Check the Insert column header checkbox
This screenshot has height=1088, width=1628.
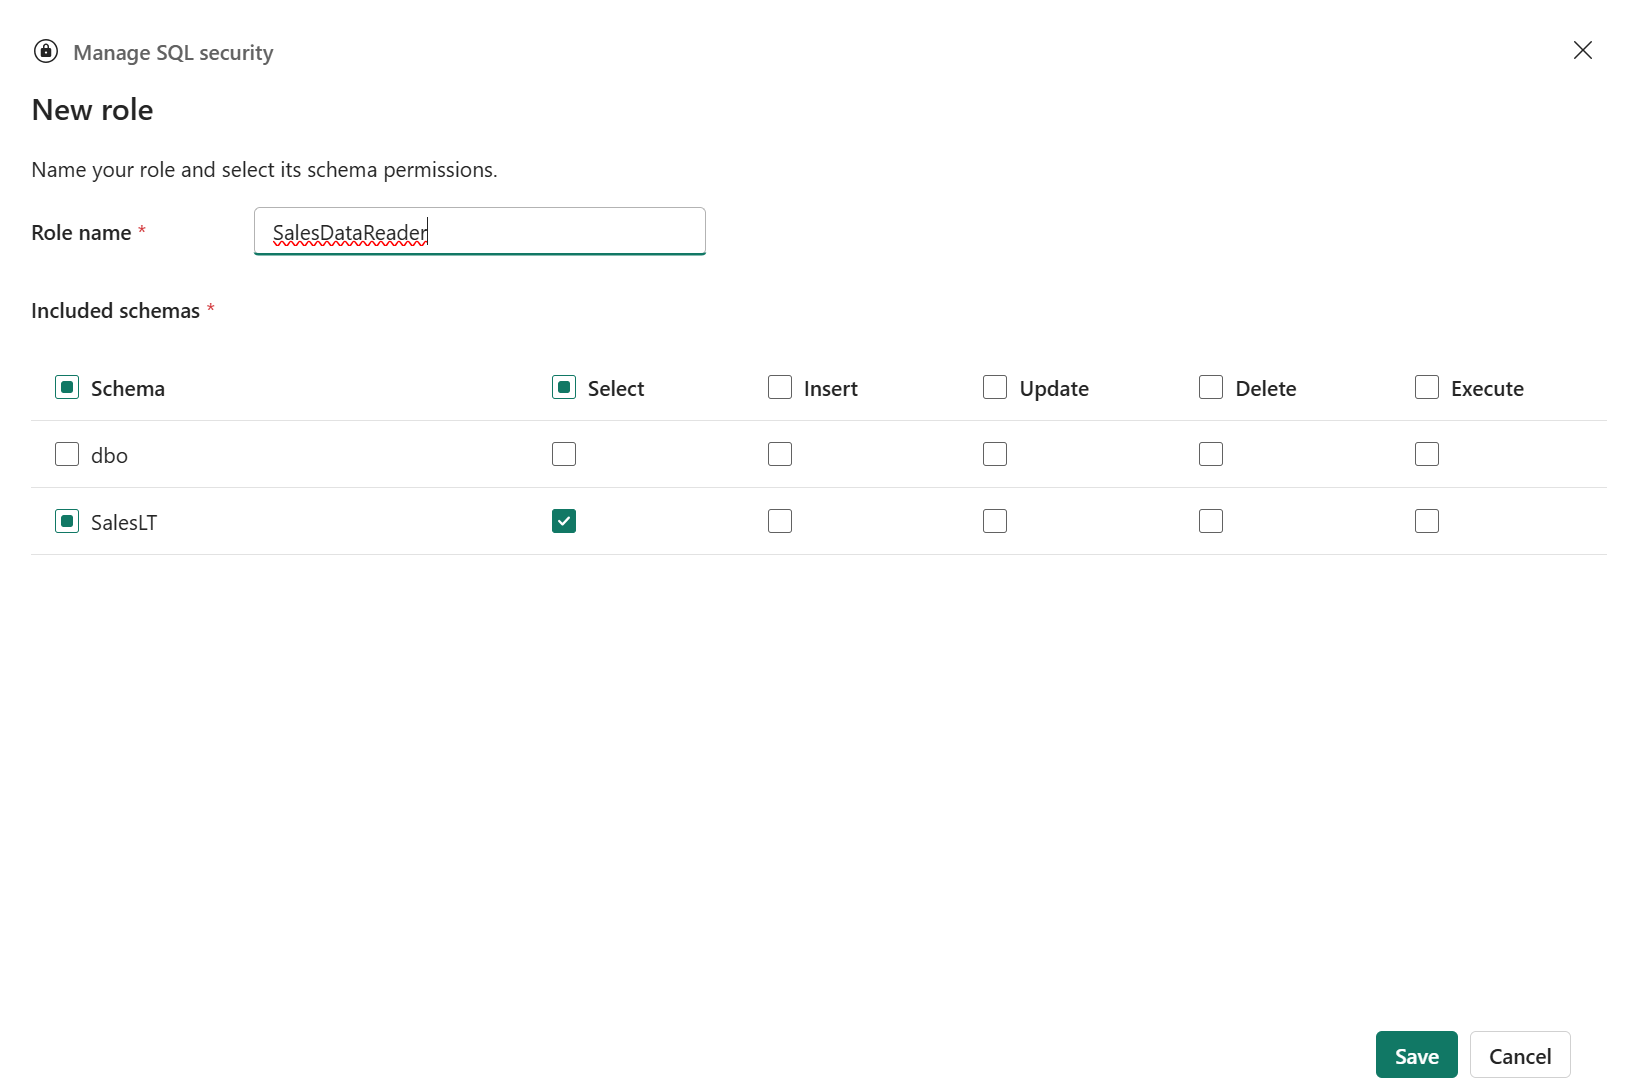tap(780, 387)
